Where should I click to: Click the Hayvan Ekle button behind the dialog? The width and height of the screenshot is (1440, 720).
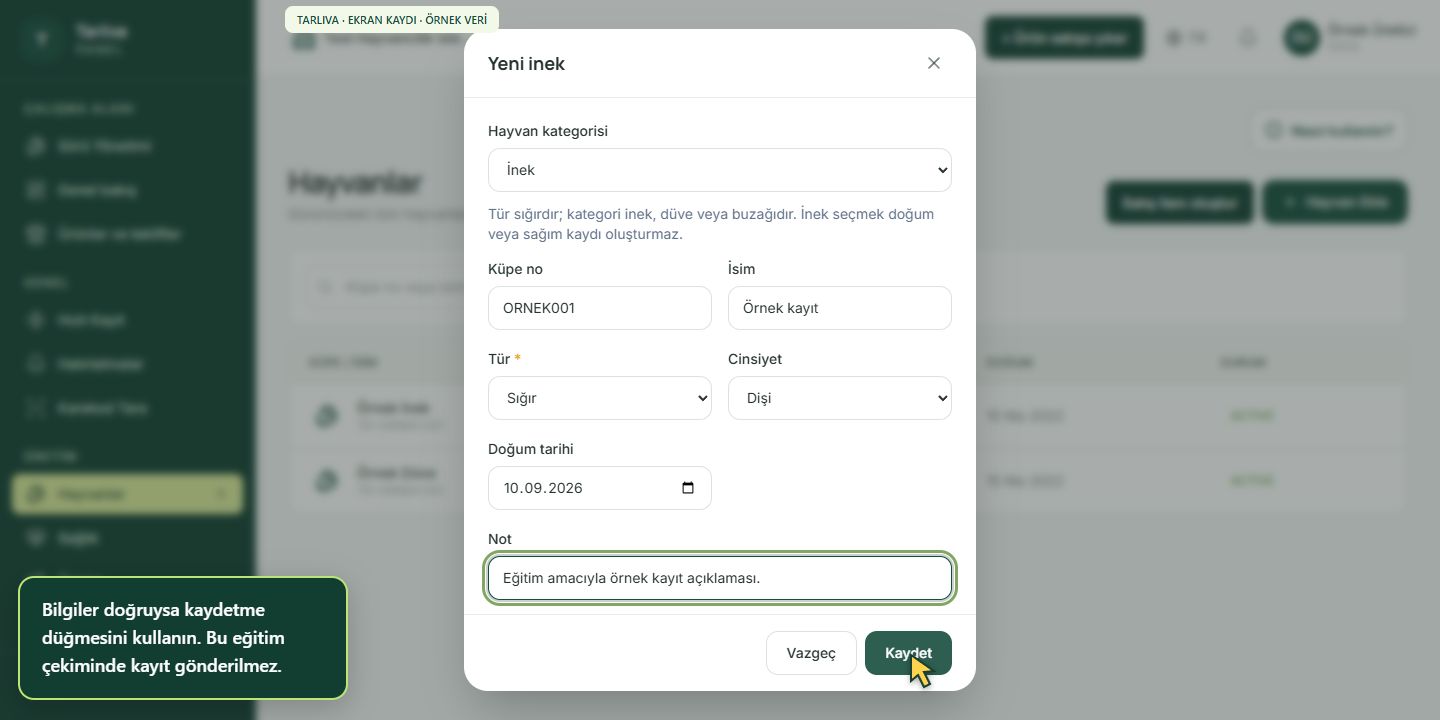coord(1335,202)
